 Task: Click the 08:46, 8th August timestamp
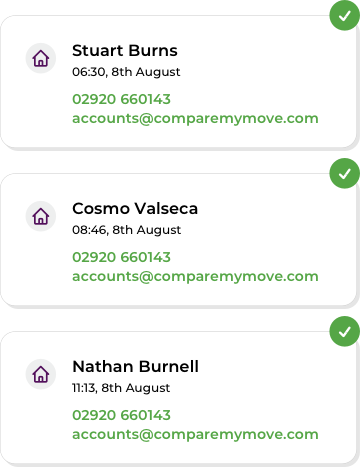coord(127,230)
